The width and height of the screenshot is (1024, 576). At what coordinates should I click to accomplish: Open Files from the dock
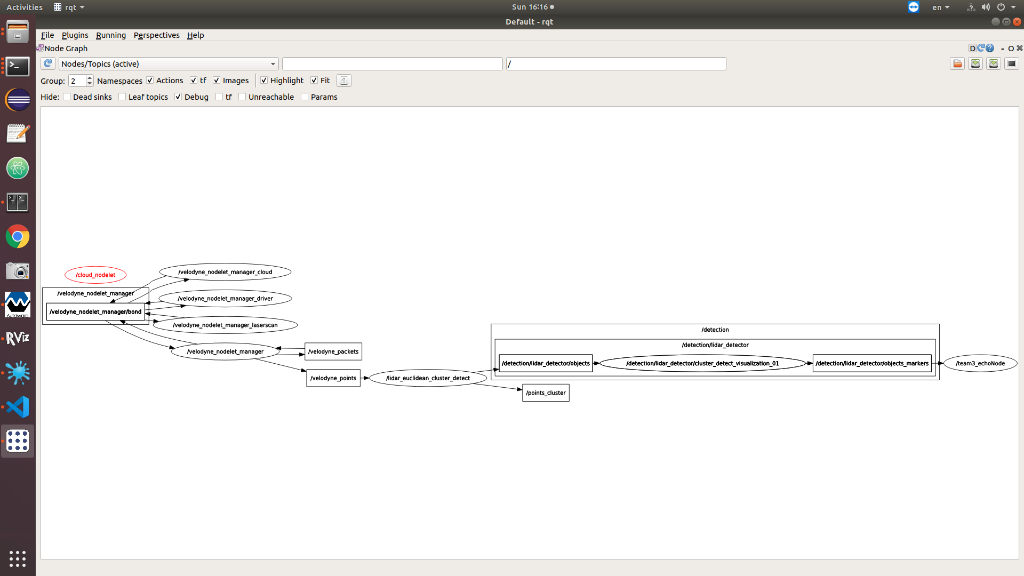pos(18,32)
